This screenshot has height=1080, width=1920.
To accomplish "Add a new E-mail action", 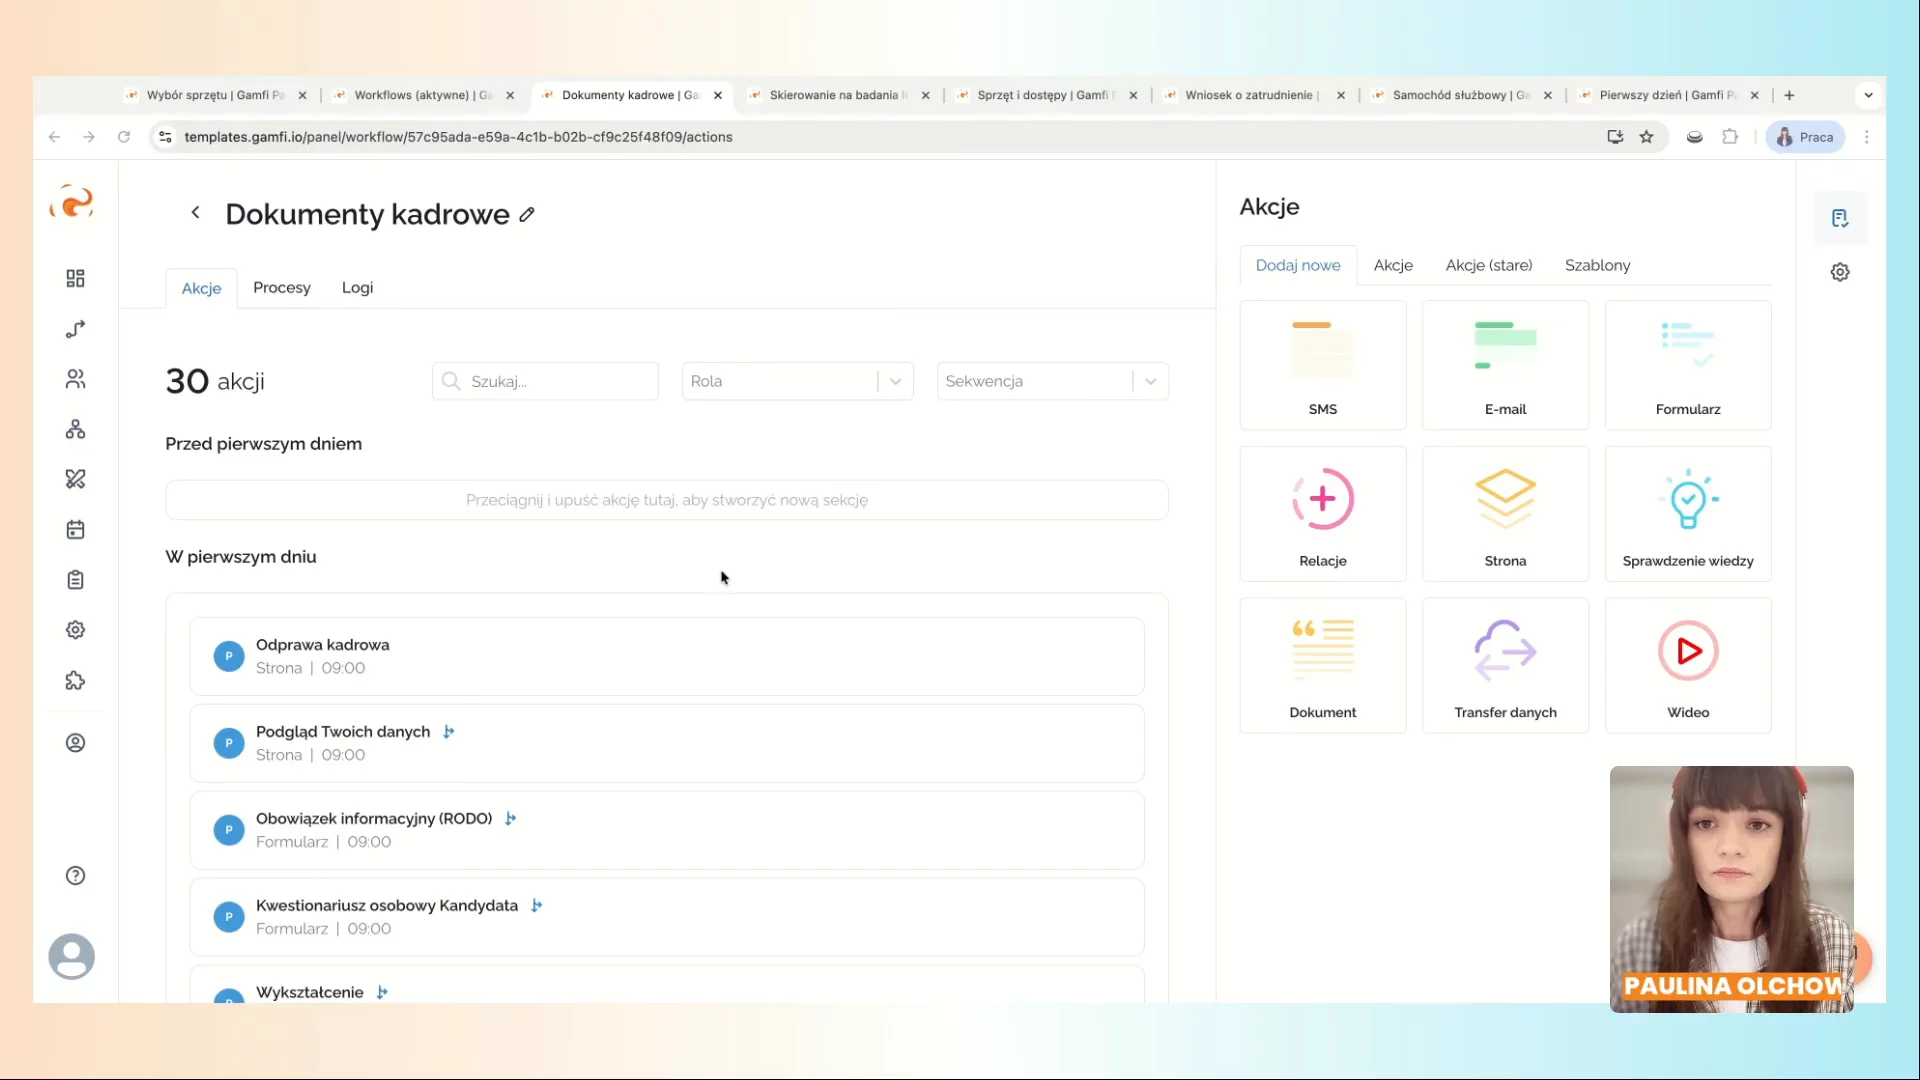I will 1505,365.
